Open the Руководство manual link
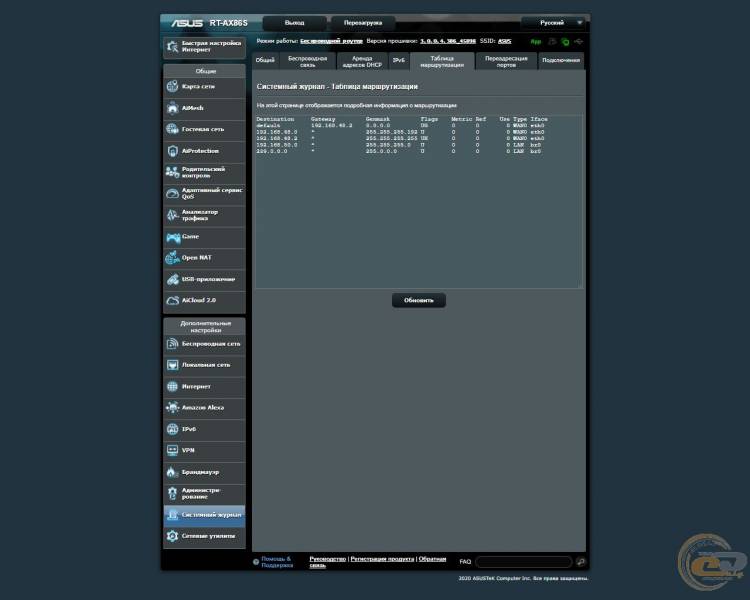 tap(327, 559)
